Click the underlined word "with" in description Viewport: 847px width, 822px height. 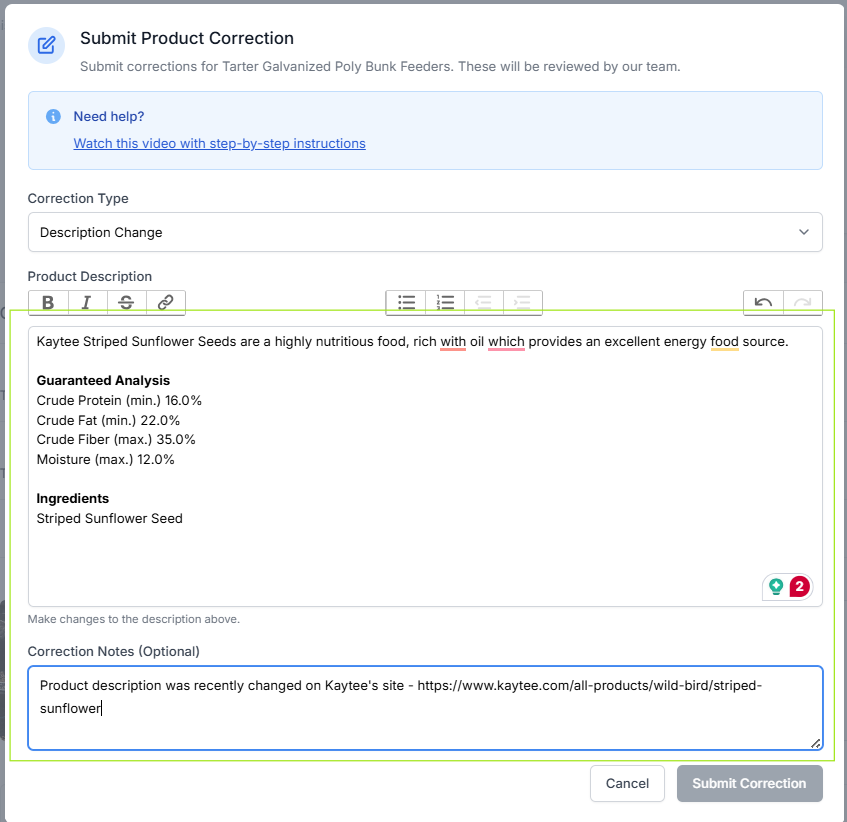pos(453,342)
